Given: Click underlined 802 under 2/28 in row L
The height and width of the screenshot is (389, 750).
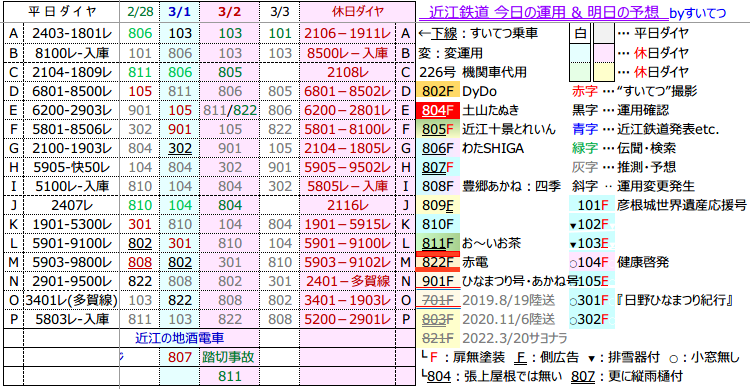Looking at the screenshot, I should pyautogui.click(x=140, y=243).
